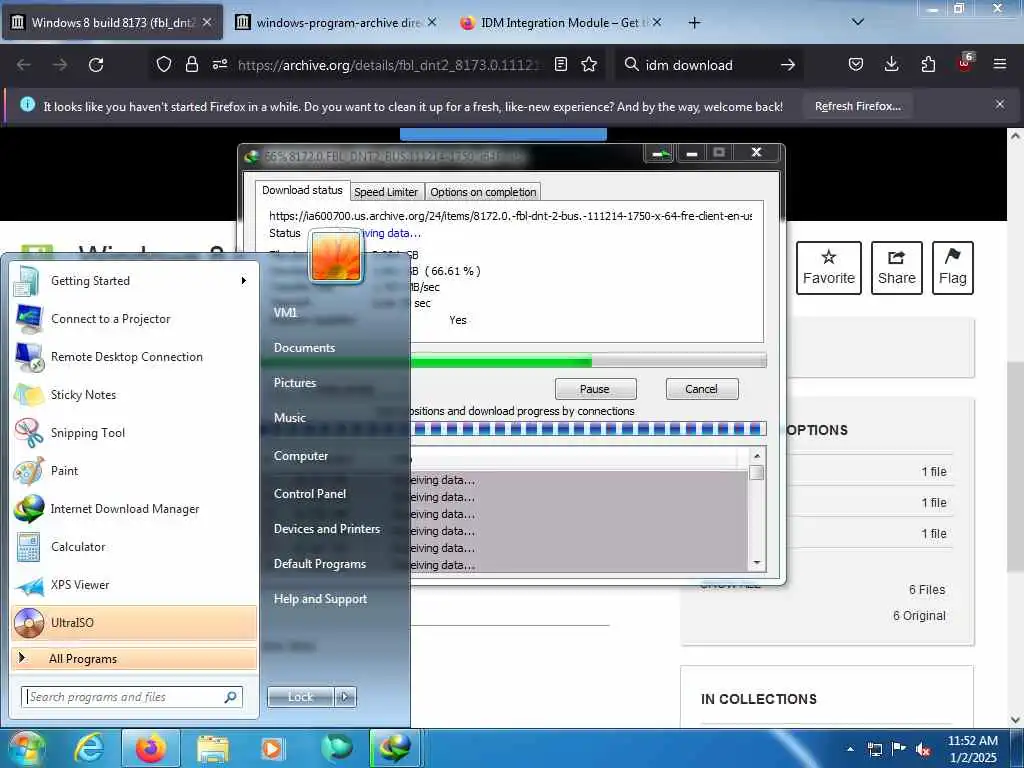Switch to windows-program-archive browser tab
Viewport: 1024px width, 768px height.
337,23
